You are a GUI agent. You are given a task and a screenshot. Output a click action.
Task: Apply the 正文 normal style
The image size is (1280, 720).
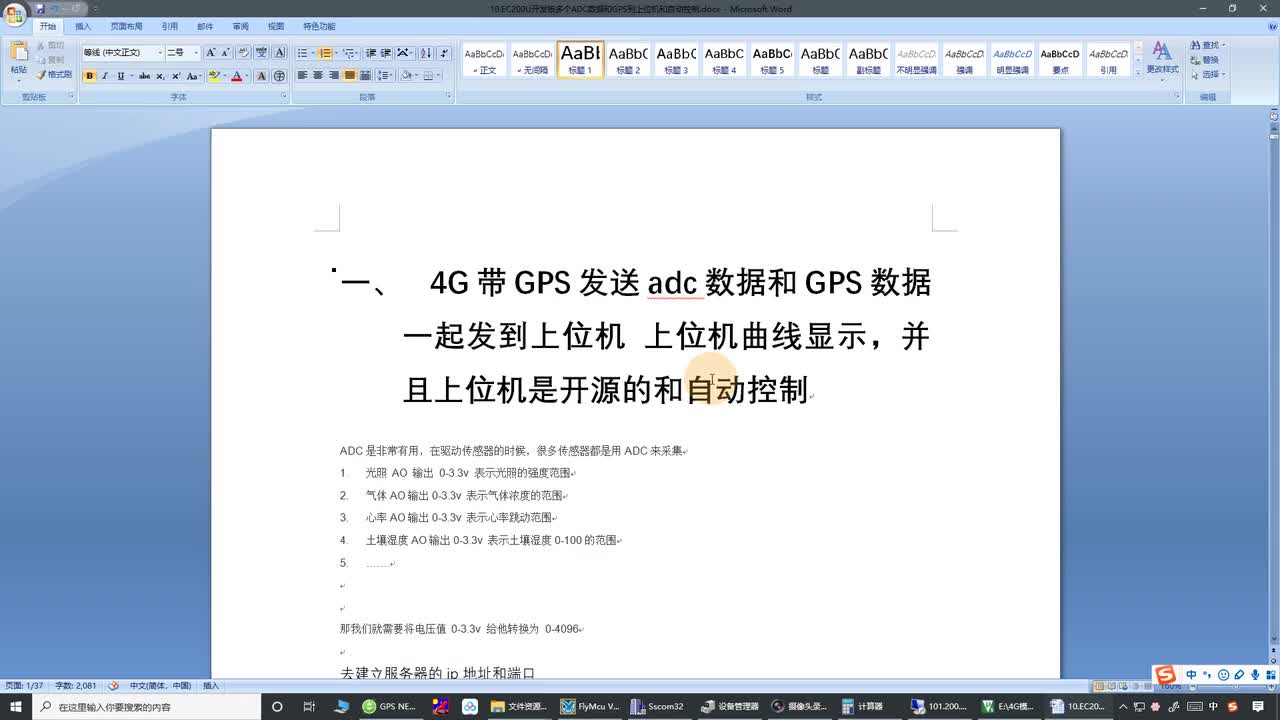click(484, 60)
